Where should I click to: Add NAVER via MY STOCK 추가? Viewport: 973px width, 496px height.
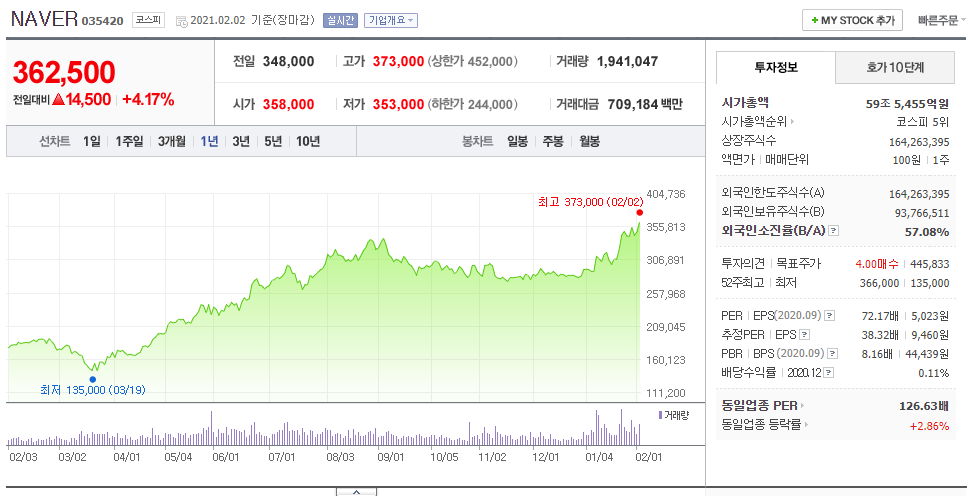pyautogui.click(x=853, y=20)
